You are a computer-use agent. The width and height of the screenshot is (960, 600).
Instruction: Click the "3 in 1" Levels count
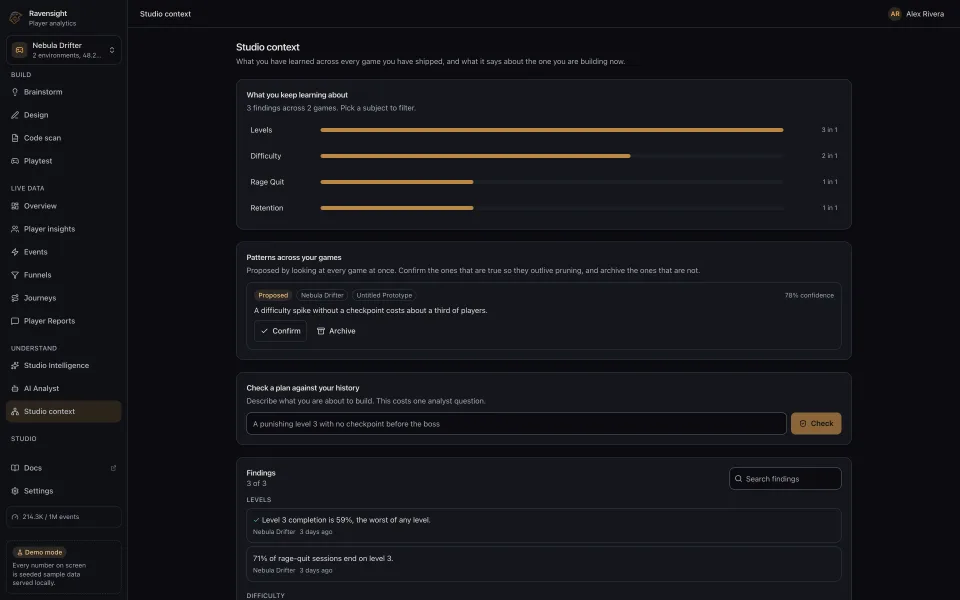pos(829,130)
